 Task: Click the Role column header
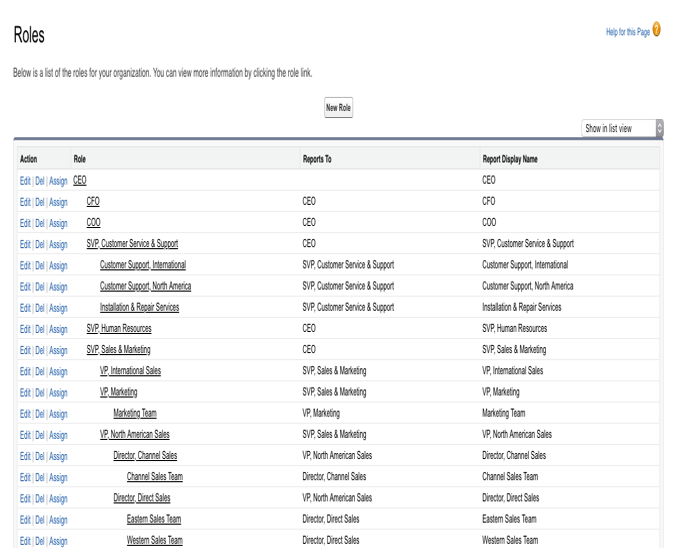(x=79, y=159)
